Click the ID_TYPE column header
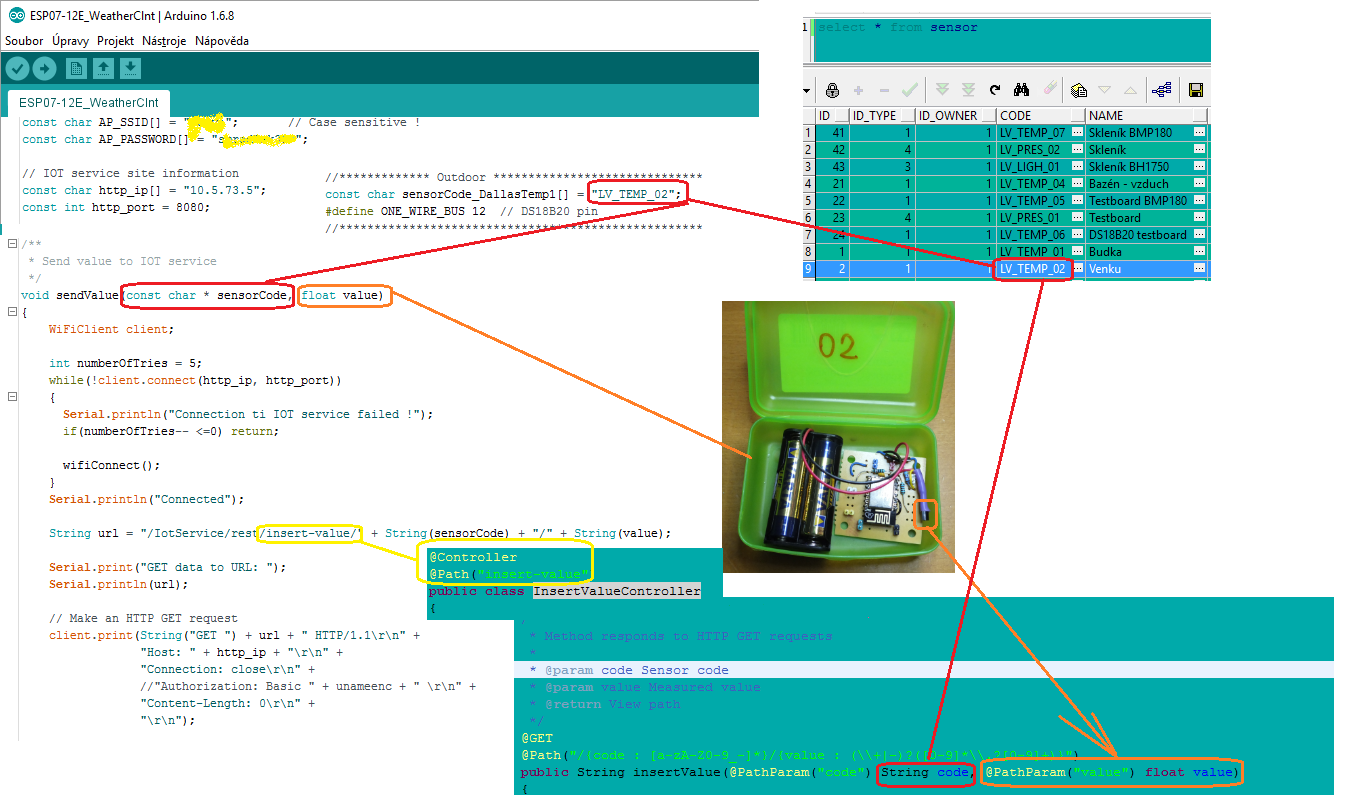The image size is (1345, 812). click(882, 115)
